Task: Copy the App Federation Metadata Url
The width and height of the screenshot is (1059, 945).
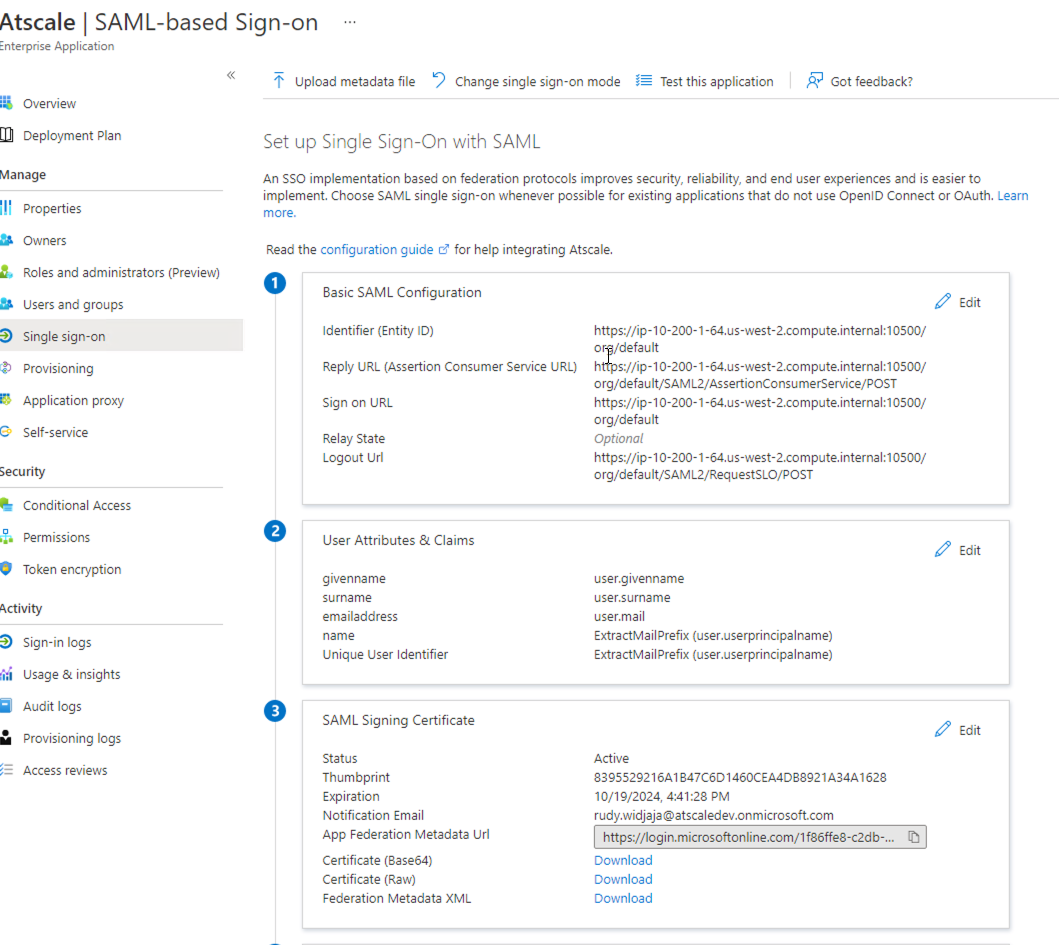Action: [x=914, y=837]
